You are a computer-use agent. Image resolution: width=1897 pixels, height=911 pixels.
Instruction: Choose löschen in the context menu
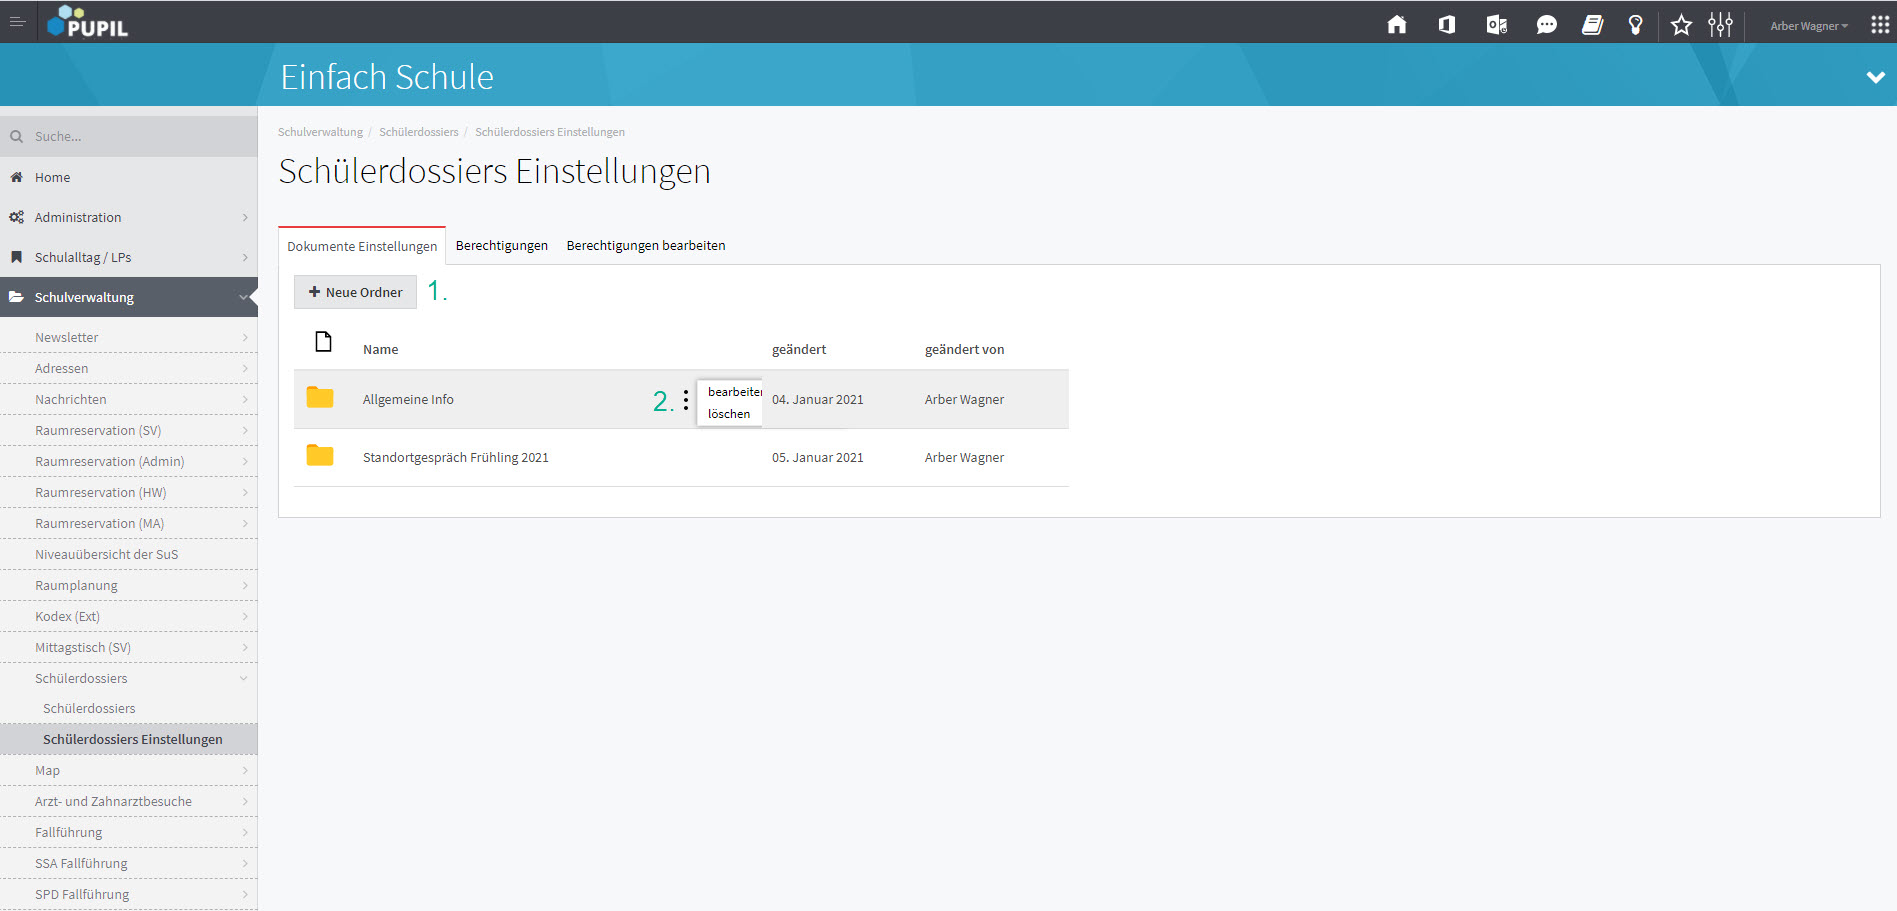pos(729,414)
